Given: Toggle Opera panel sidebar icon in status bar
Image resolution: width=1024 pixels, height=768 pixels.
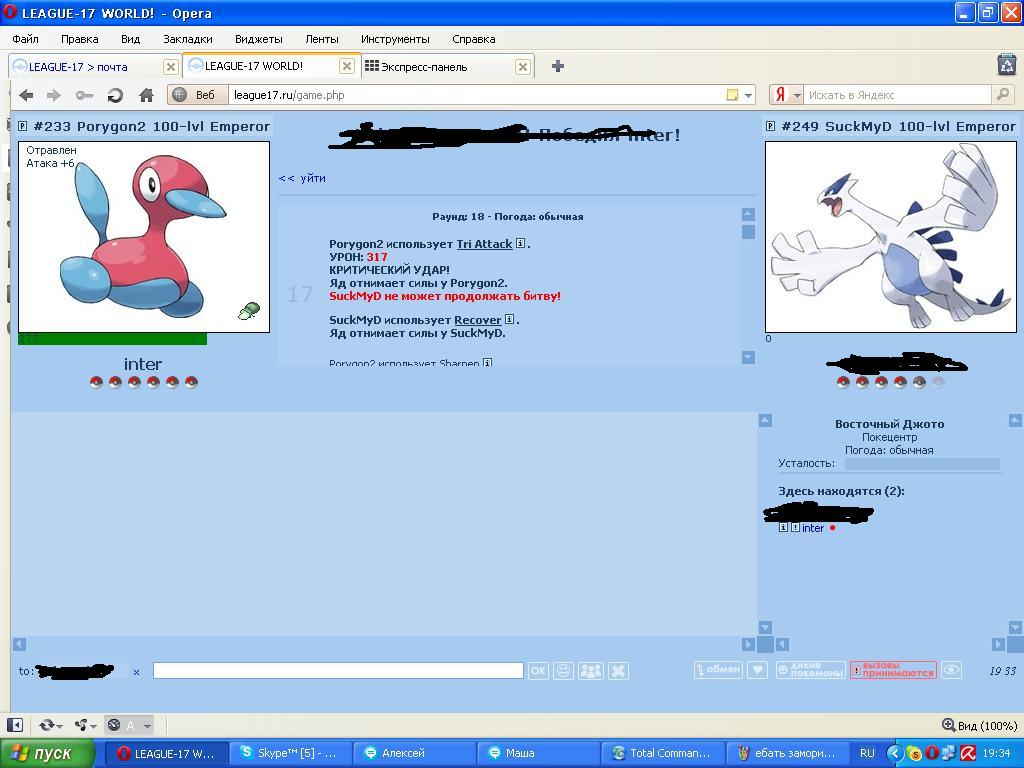Looking at the screenshot, I should pos(15,725).
